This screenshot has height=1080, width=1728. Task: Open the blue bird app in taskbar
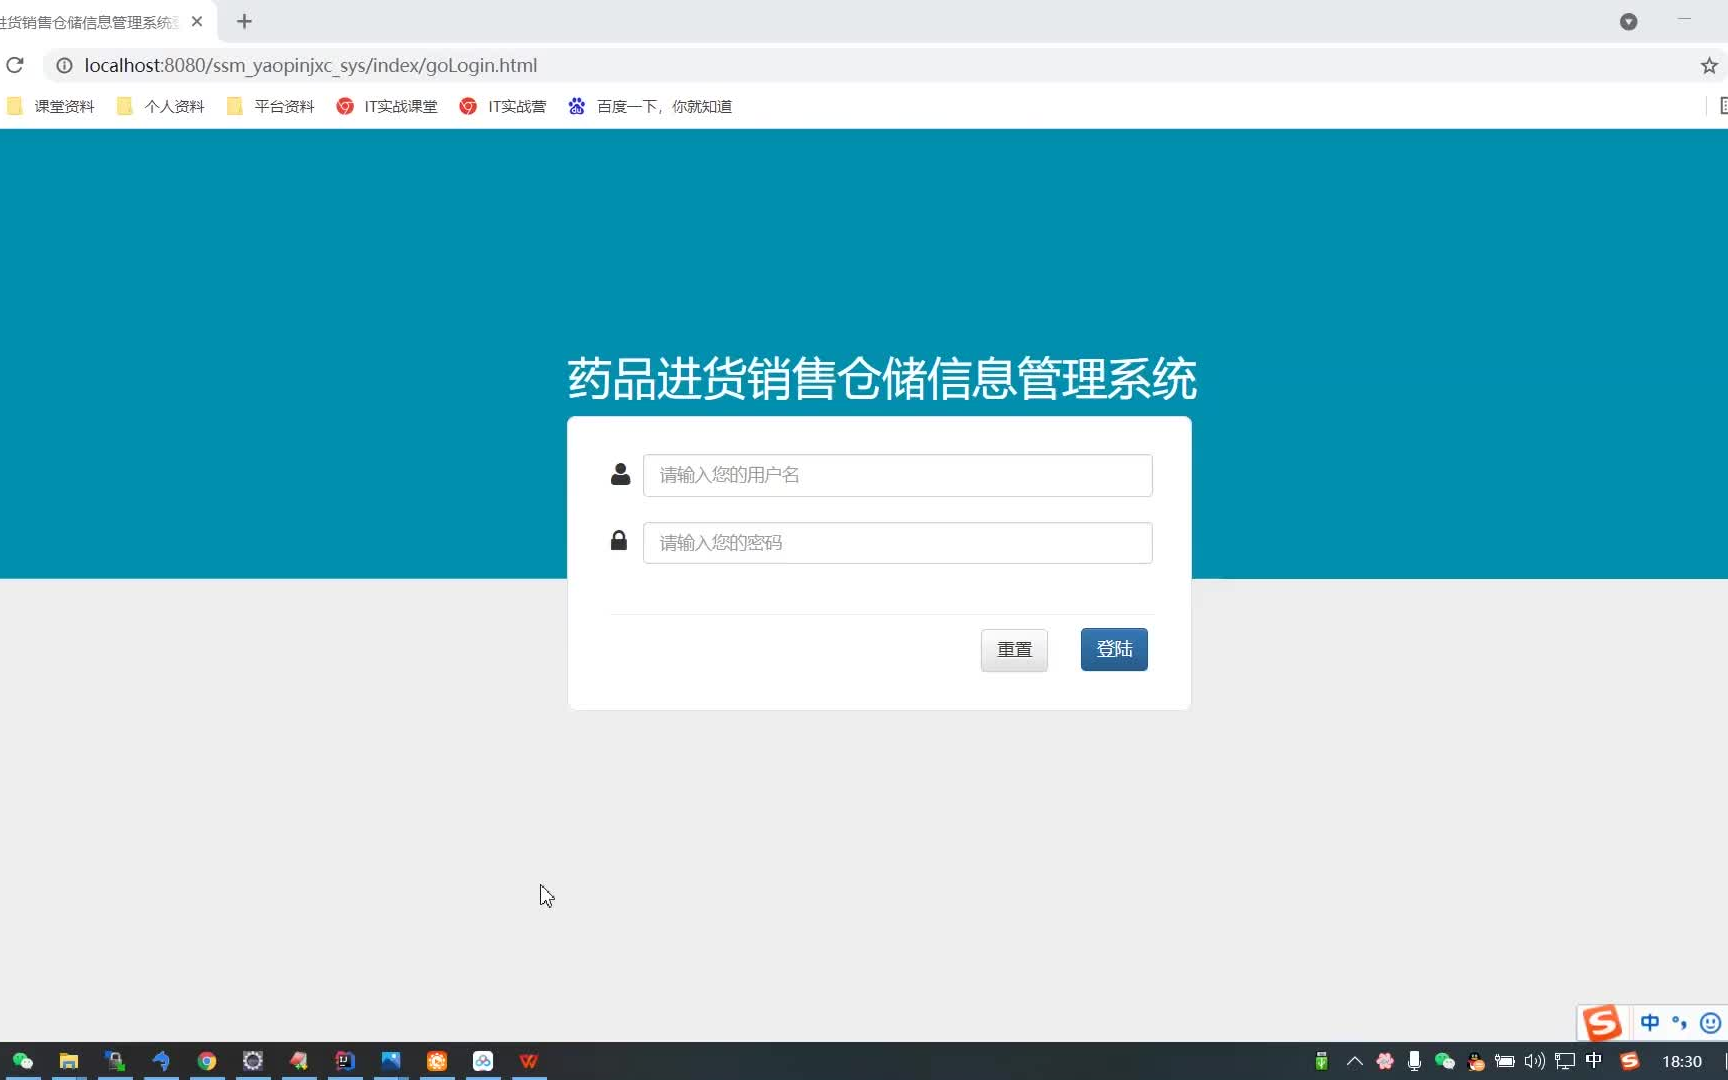point(161,1061)
